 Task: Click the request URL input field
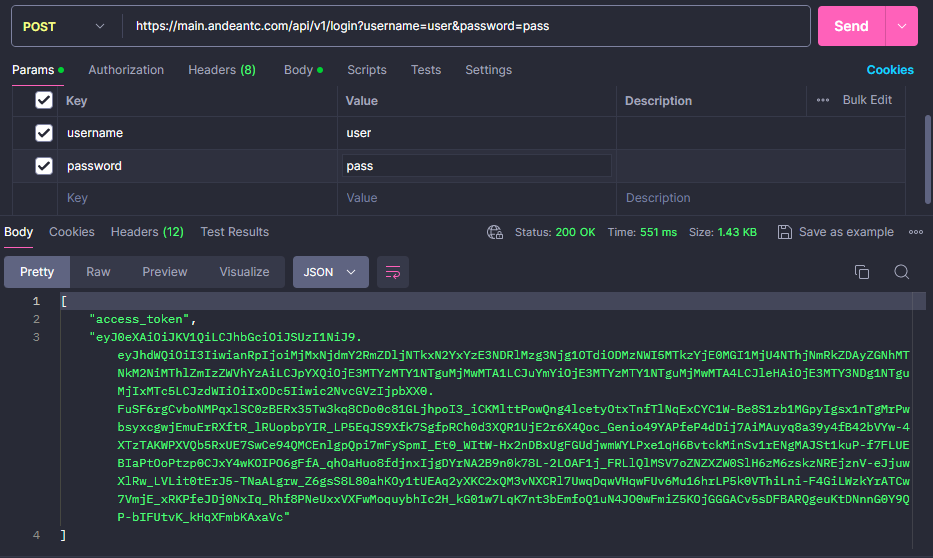[x=465, y=26]
